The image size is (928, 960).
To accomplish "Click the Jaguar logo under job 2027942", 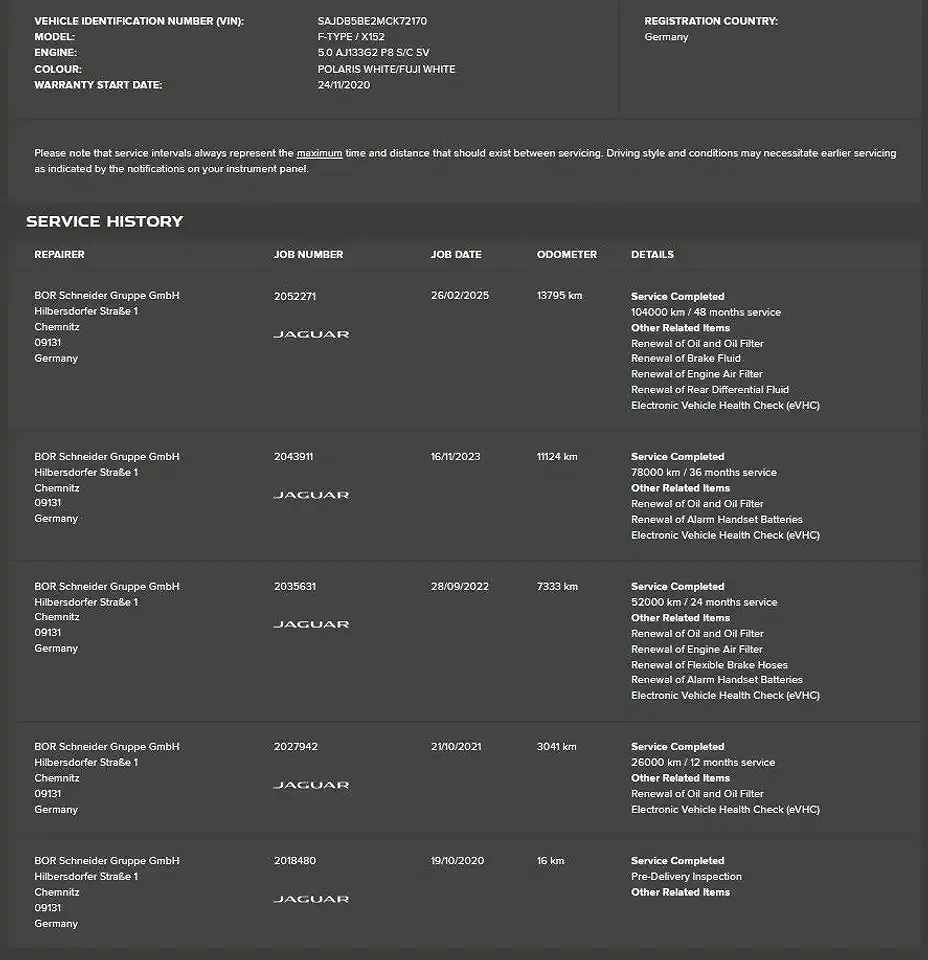I will coord(311,785).
